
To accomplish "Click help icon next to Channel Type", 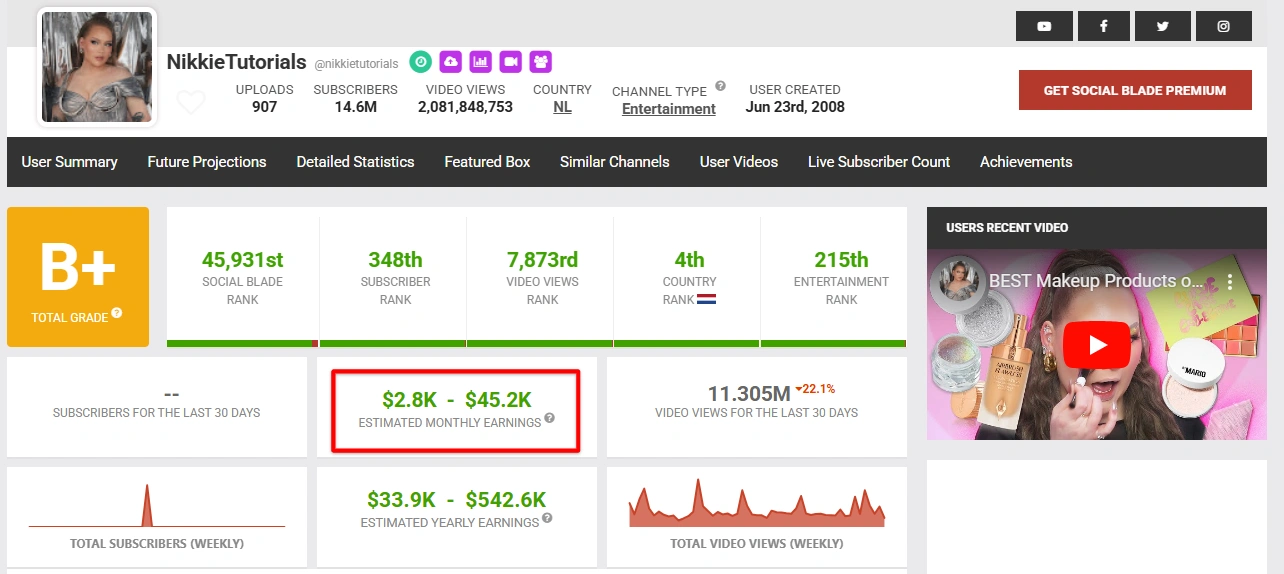I will pyautogui.click(x=720, y=86).
